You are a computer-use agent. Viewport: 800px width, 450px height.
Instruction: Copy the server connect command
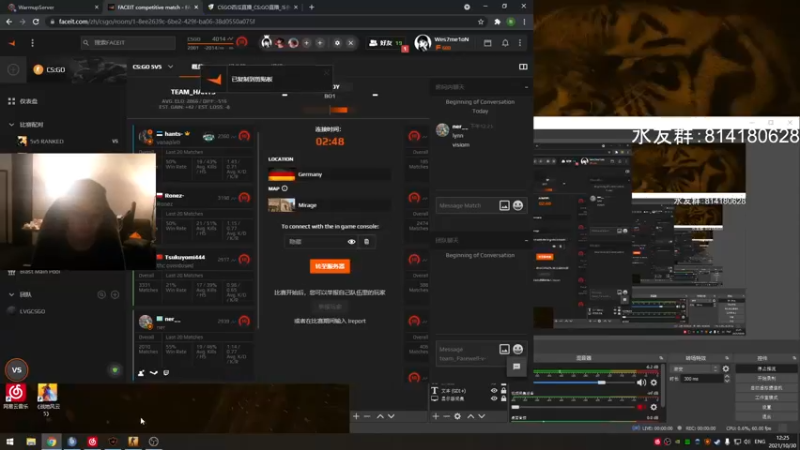[366, 242]
